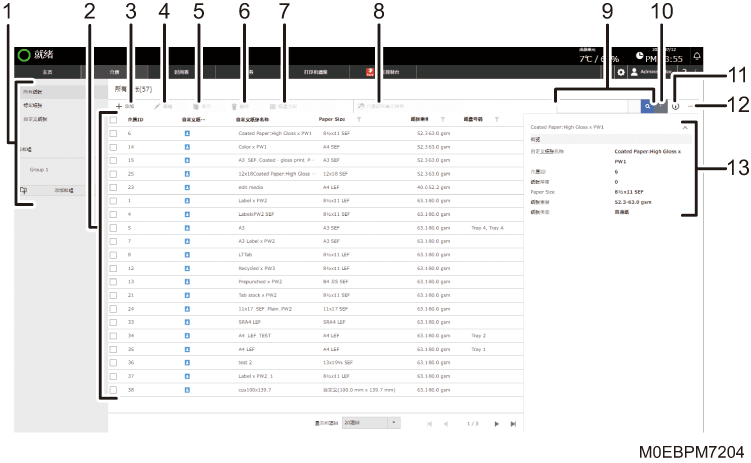Check the box for media ID 6
The height and width of the screenshot is (463, 751).
click(x=113, y=134)
